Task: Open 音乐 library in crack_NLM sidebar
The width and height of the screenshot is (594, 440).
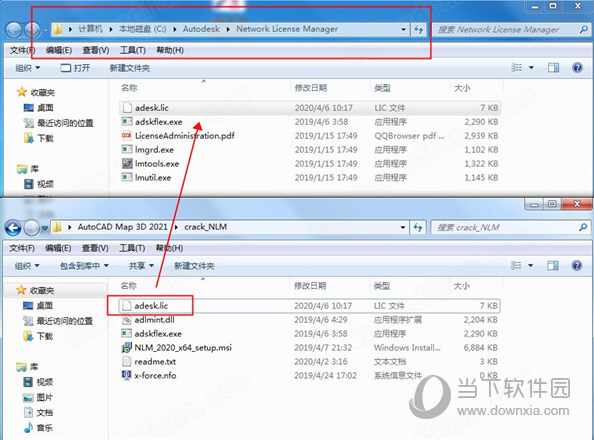Action: coord(38,428)
